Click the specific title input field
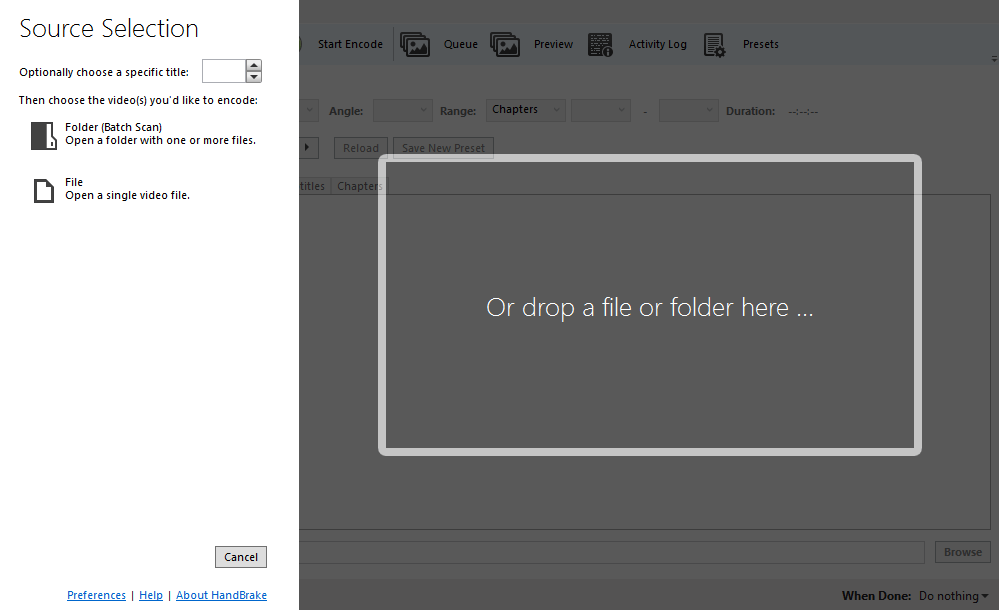 pyautogui.click(x=223, y=71)
